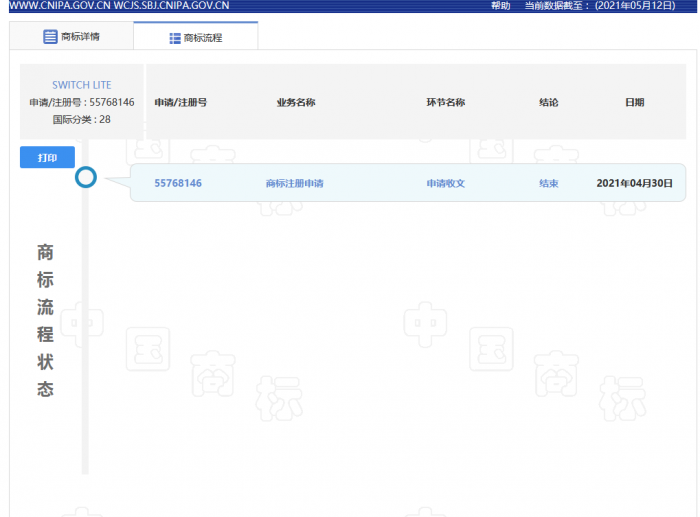The height and width of the screenshot is (517, 700).
Task: Click the document icon beside 商标详情
Action: pos(50,37)
